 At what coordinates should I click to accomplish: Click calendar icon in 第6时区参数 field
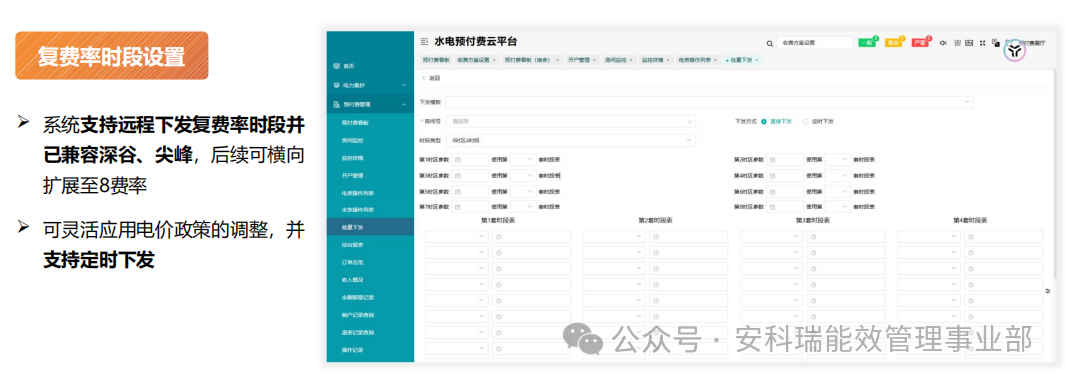pyautogui.click(x=772, y=191)
